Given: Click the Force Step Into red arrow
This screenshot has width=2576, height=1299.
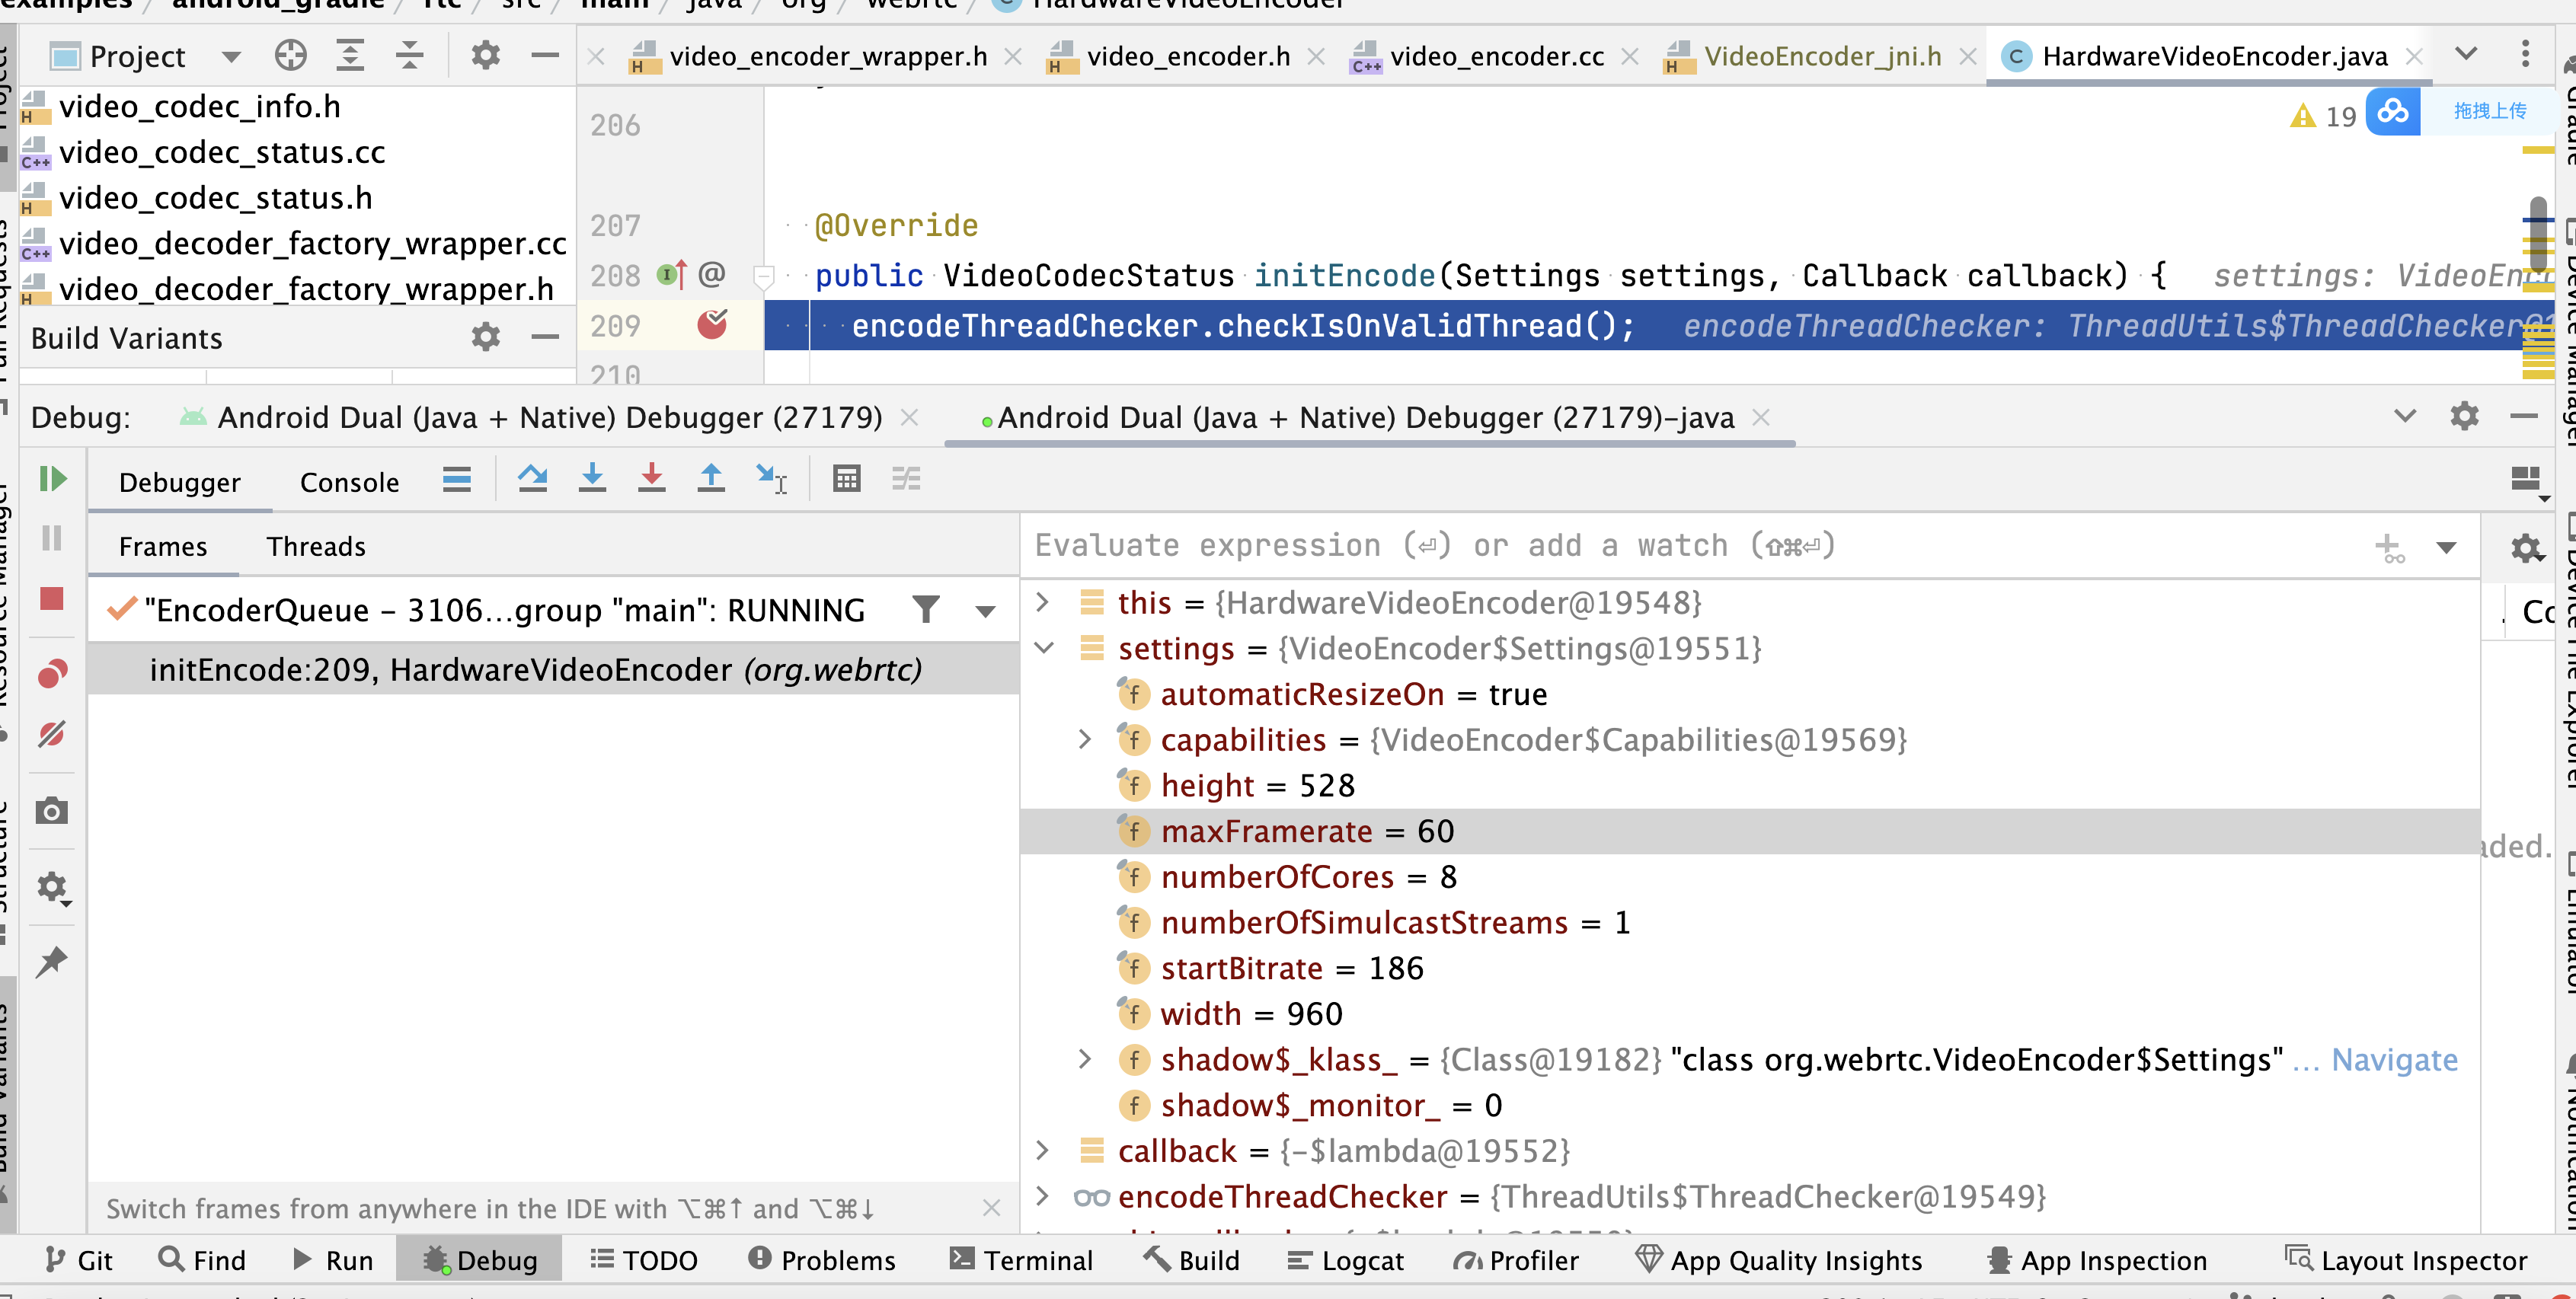Looking at the screenshot, I should pyautogui.click(x=651, y=479).
